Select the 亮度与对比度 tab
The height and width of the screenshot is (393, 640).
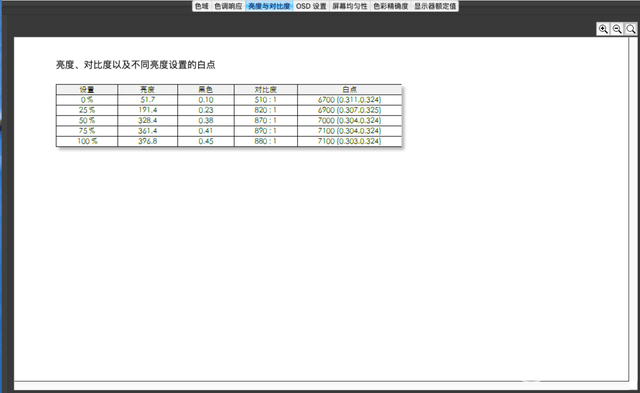(269, 6)
